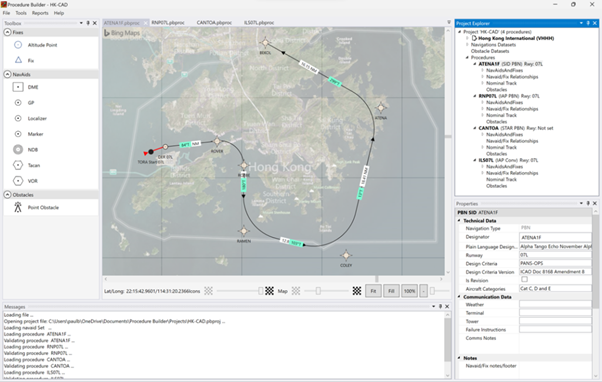Select the Fix triangle tool
Screen dimensions: 602x382
tap(31, 60)
